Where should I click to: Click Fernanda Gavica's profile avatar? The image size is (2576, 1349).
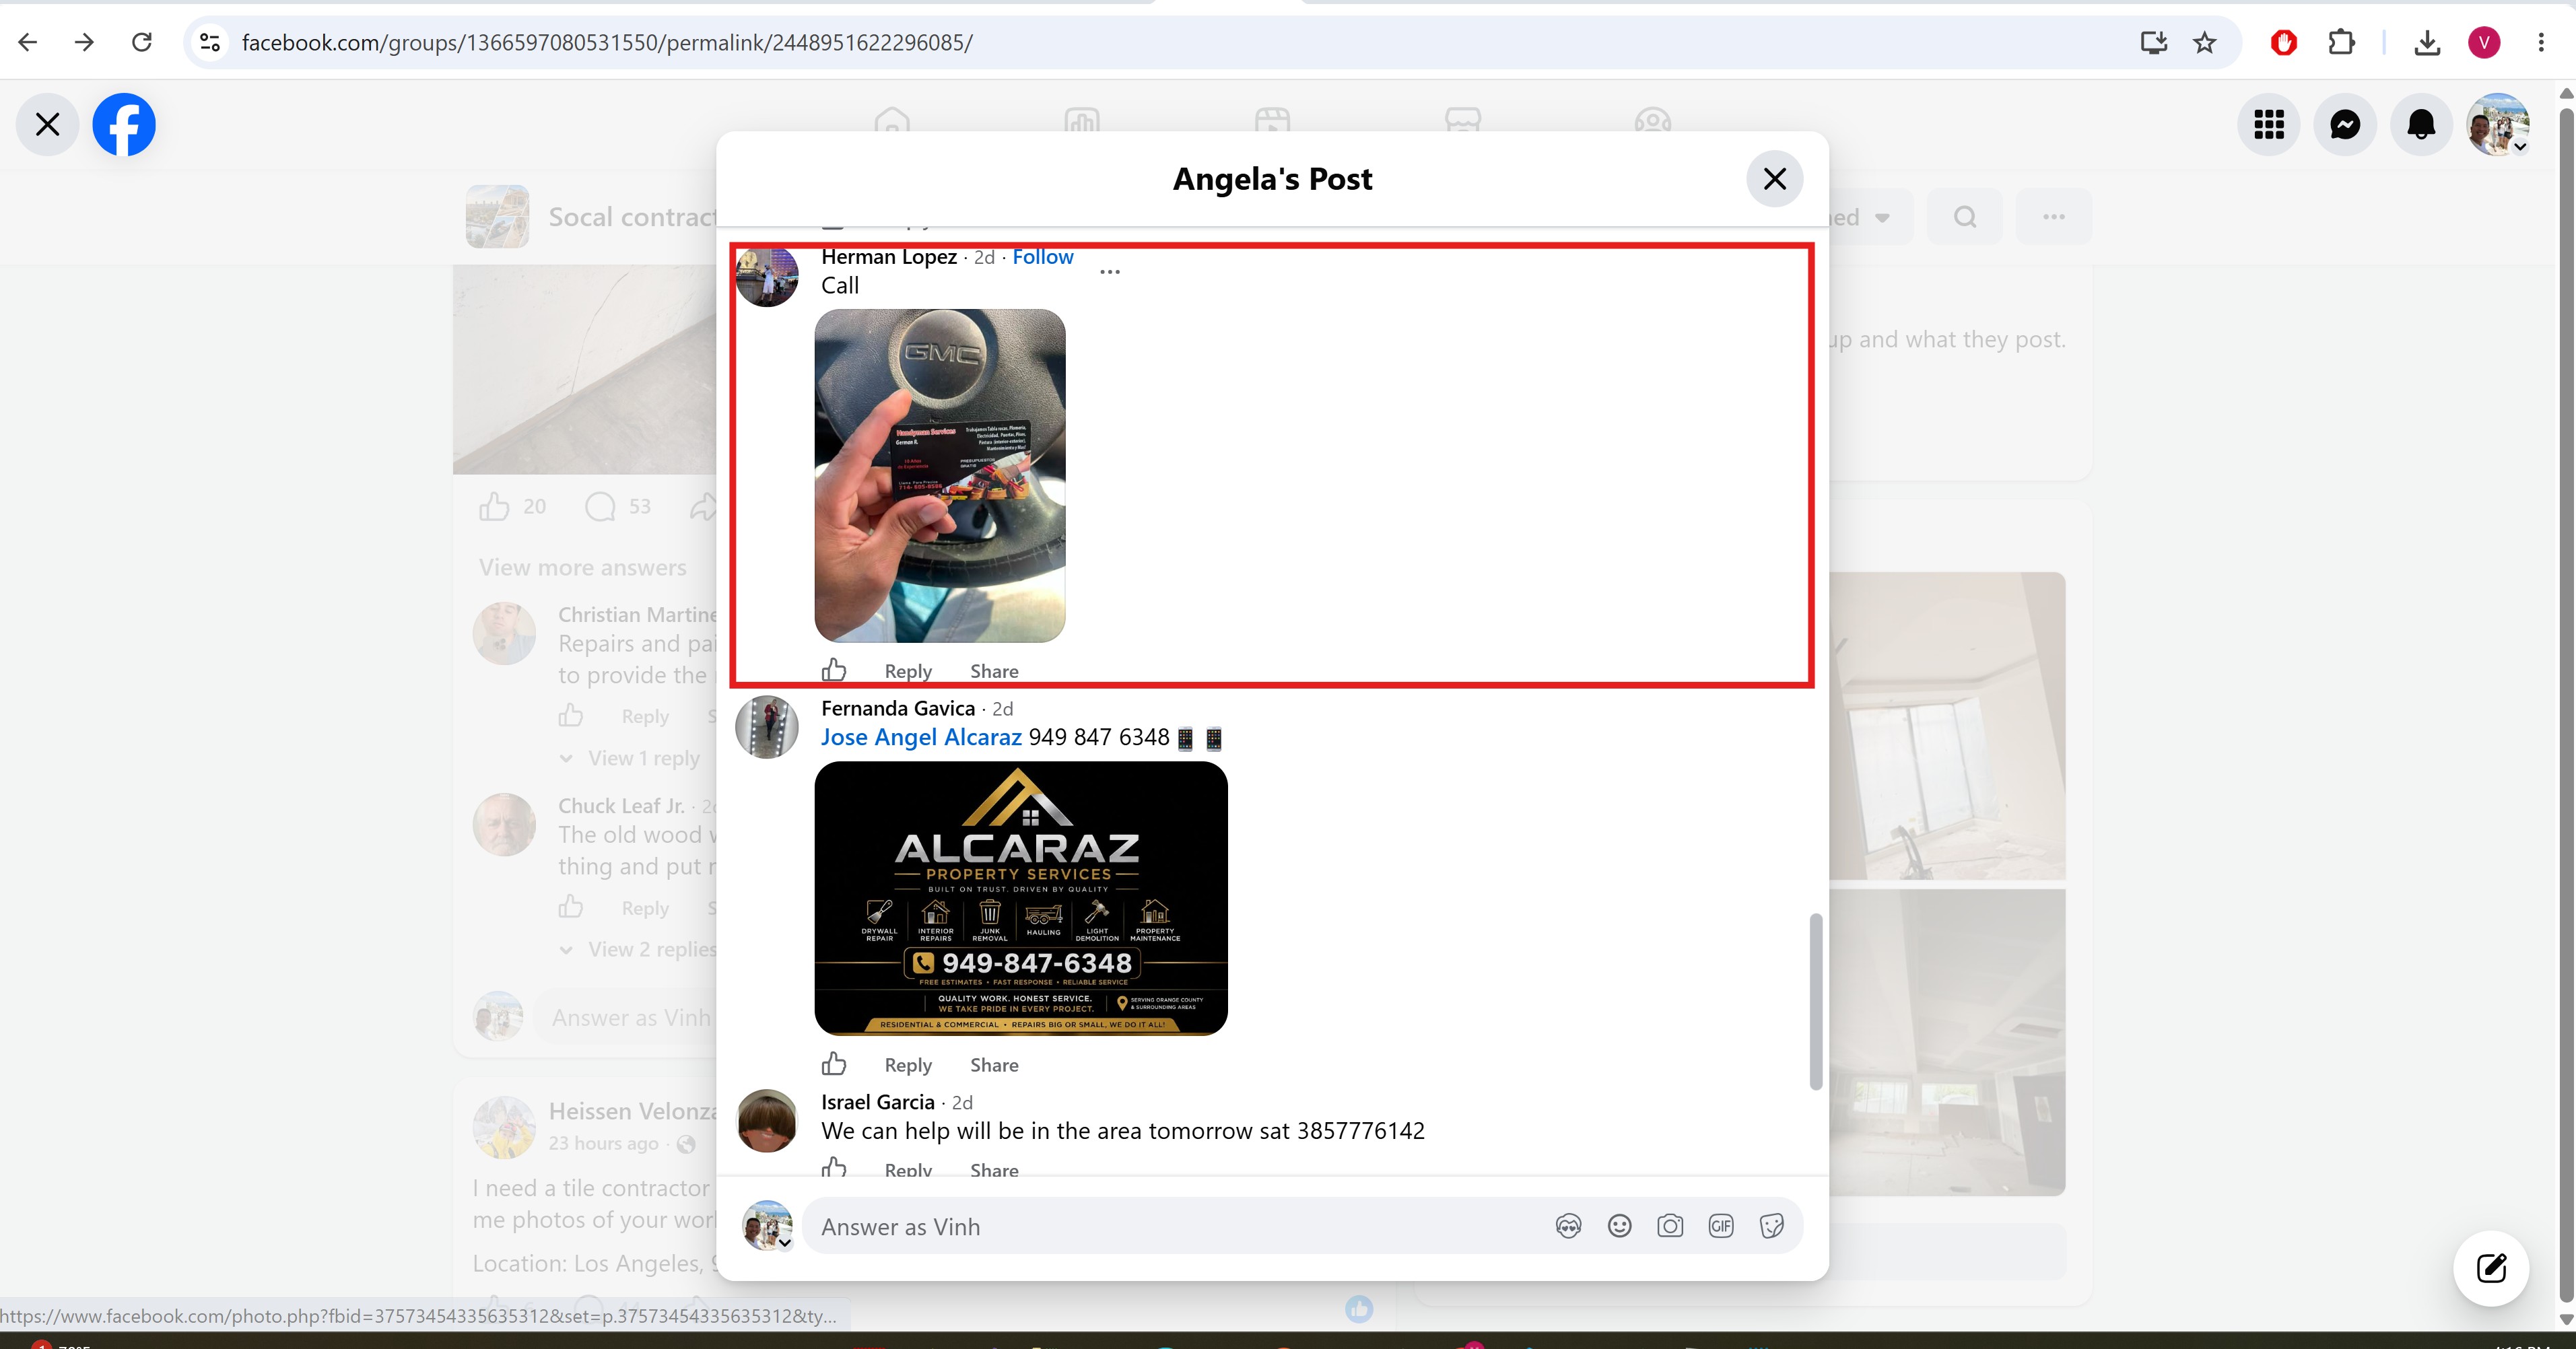coord(767,727)
